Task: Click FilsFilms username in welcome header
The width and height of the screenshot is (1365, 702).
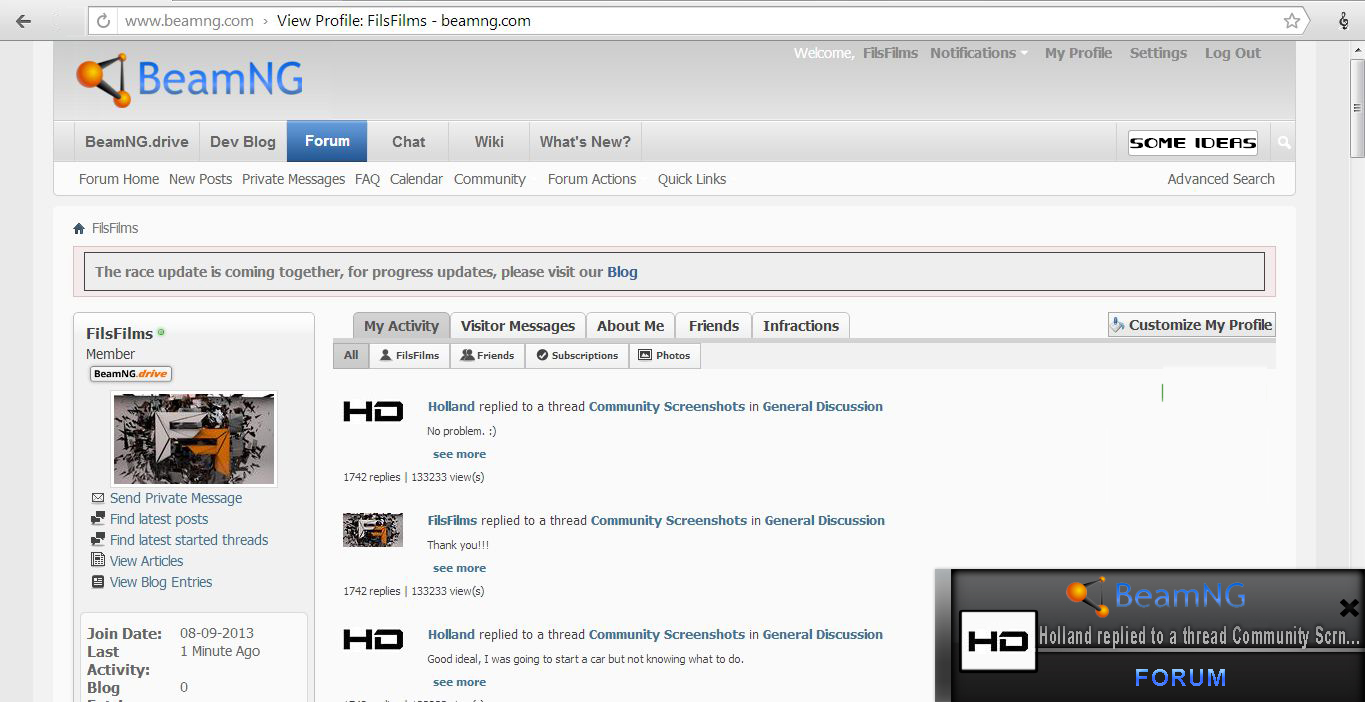Action: point(890,53)
